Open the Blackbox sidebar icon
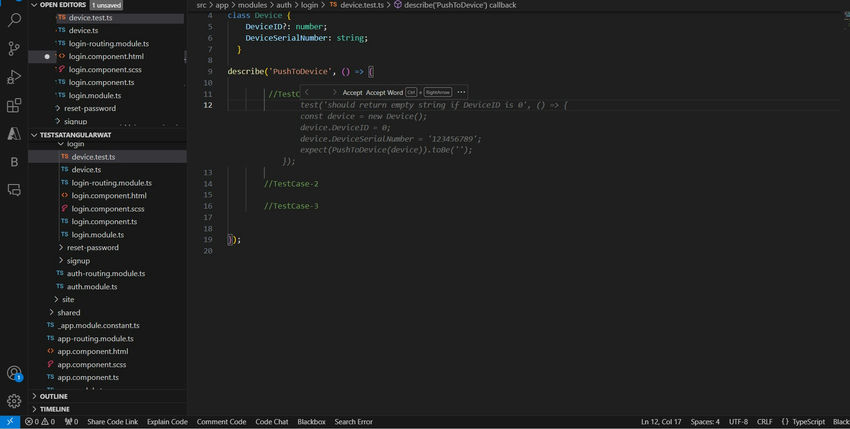The image size is (850, 429). (x=14, y=161)
